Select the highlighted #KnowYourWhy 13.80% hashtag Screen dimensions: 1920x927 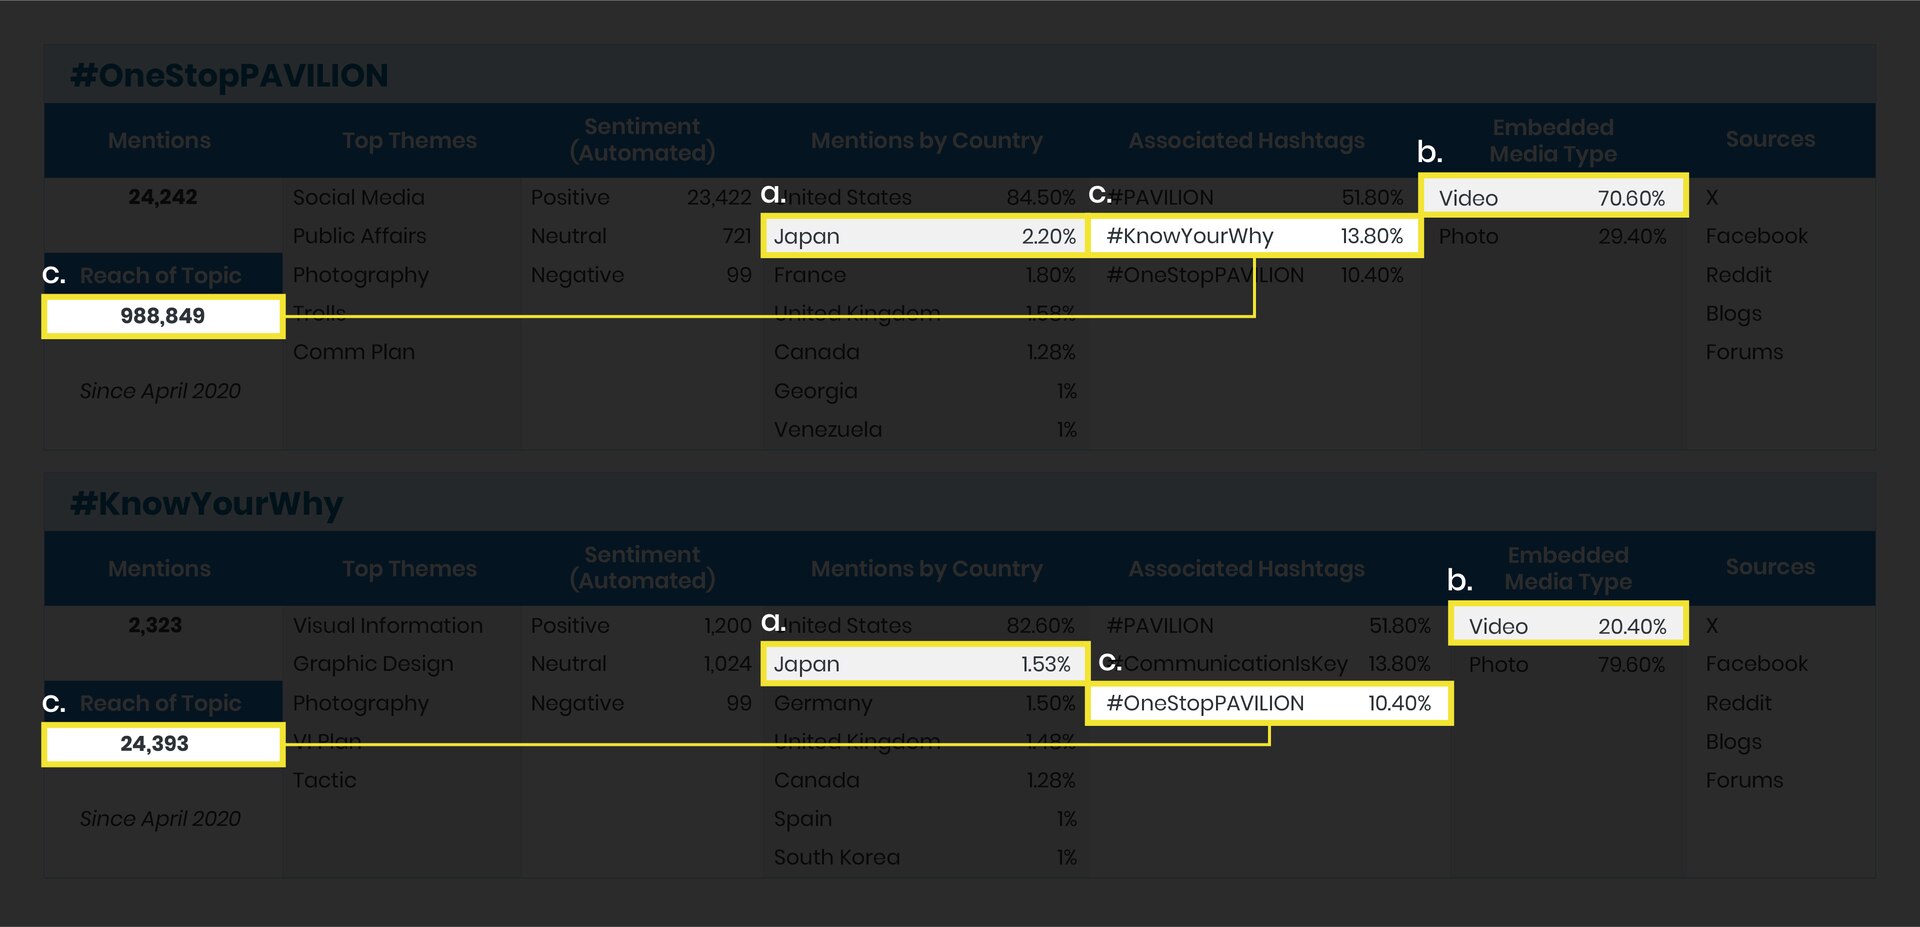pos(1258,236)
